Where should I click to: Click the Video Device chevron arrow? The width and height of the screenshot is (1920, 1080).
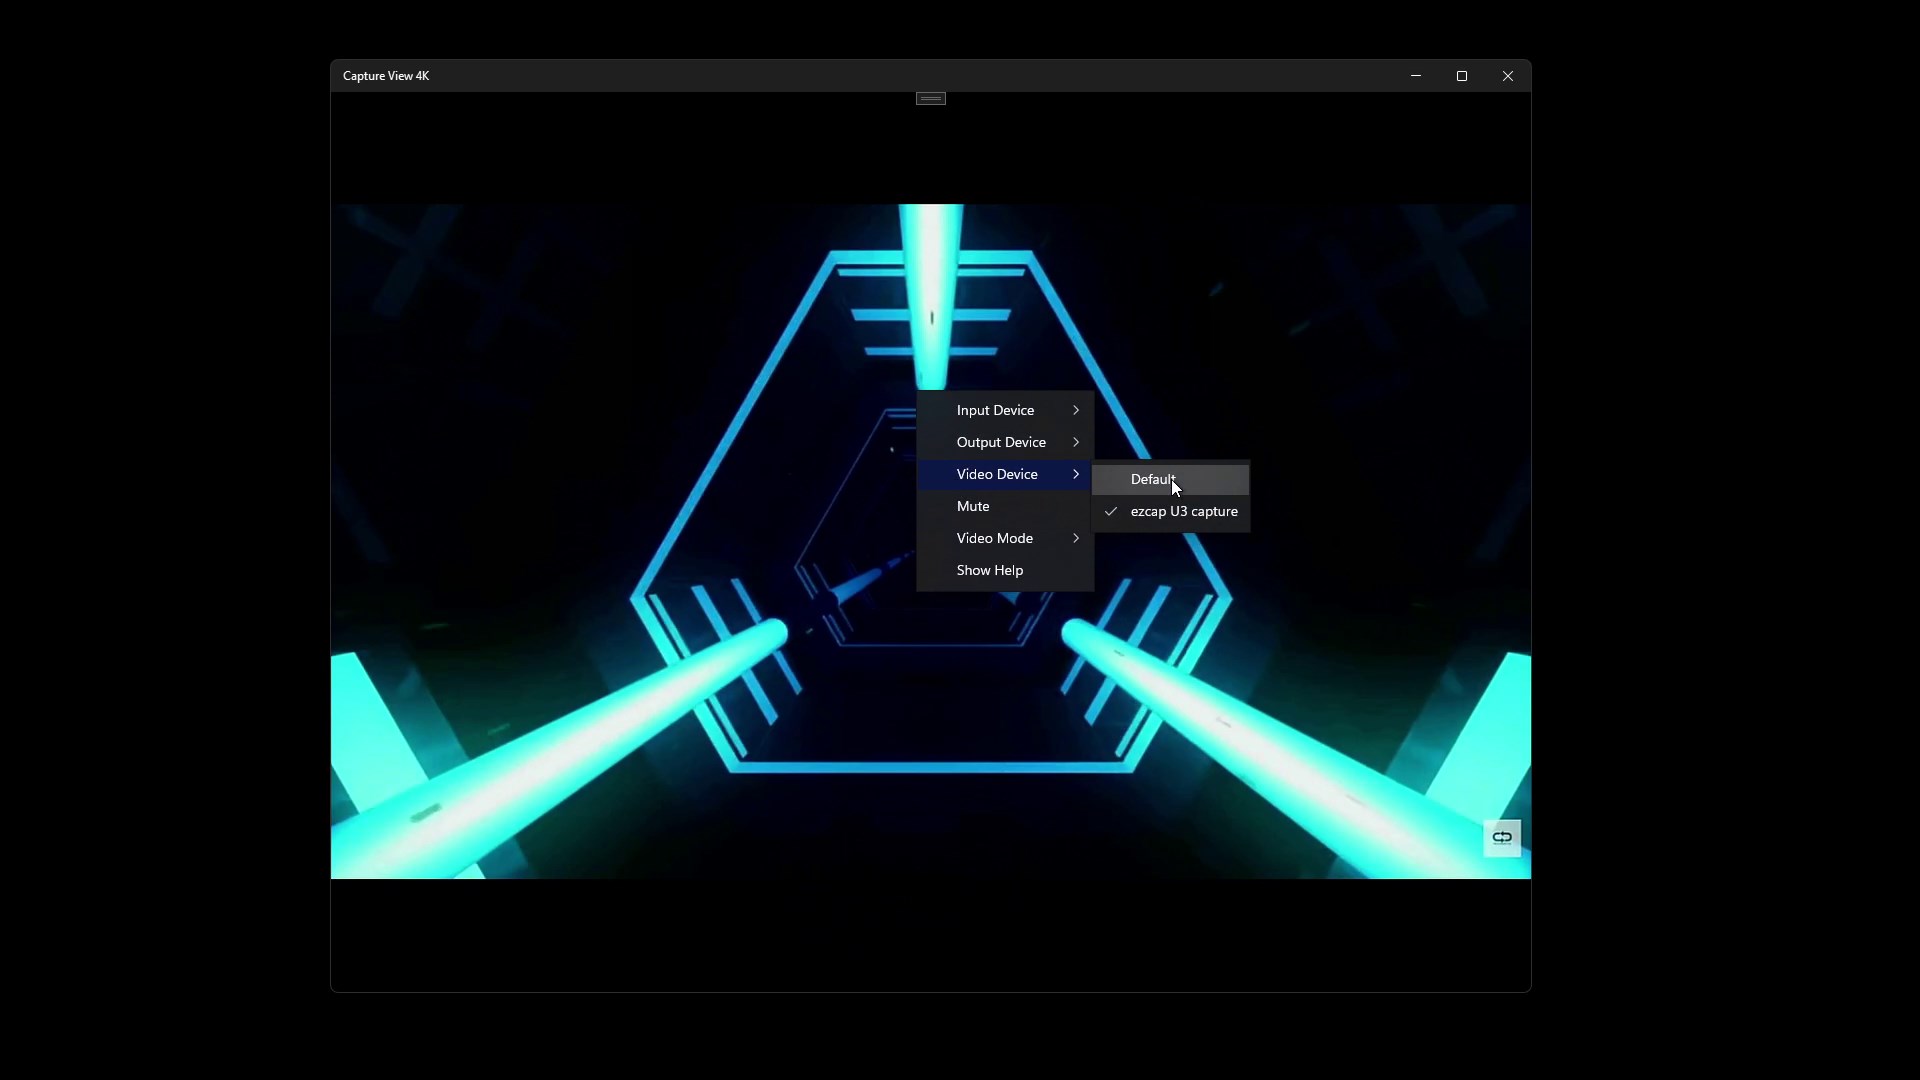pos(1076,475)
